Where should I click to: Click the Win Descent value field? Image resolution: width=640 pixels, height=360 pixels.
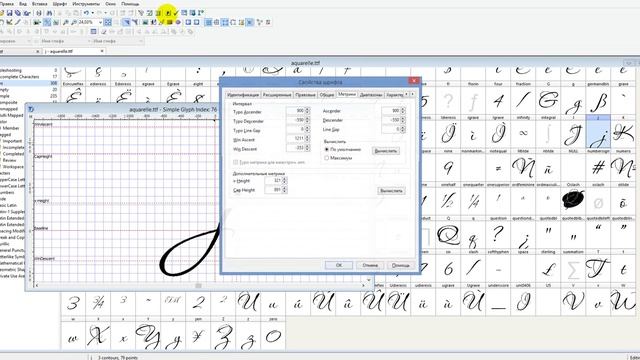point(296,148)
